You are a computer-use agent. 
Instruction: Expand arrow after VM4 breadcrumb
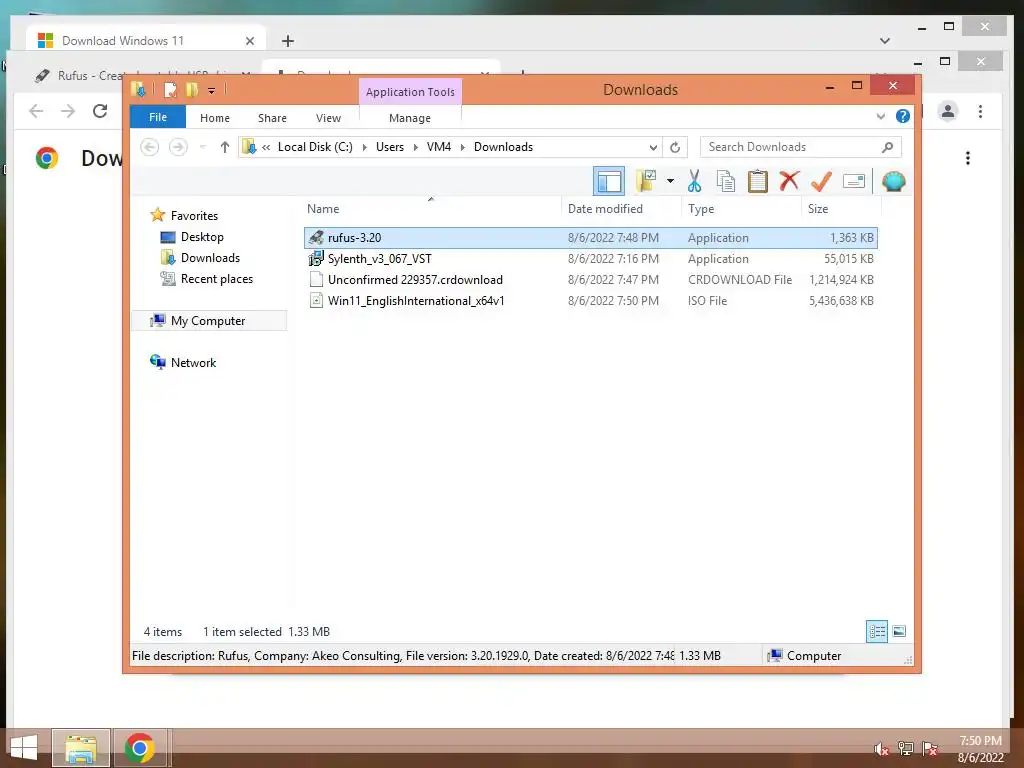pos(462,147)
